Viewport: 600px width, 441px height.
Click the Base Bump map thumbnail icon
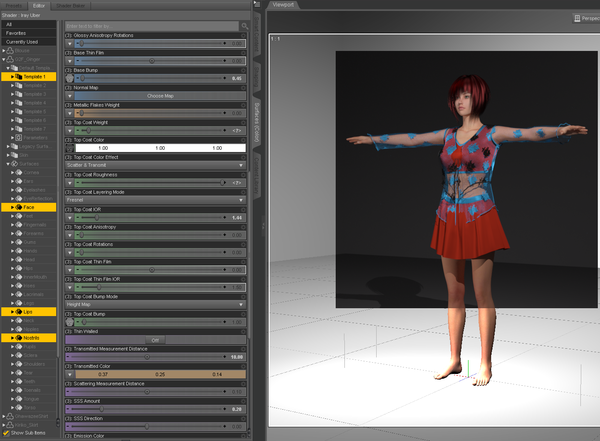coord(69,78)
